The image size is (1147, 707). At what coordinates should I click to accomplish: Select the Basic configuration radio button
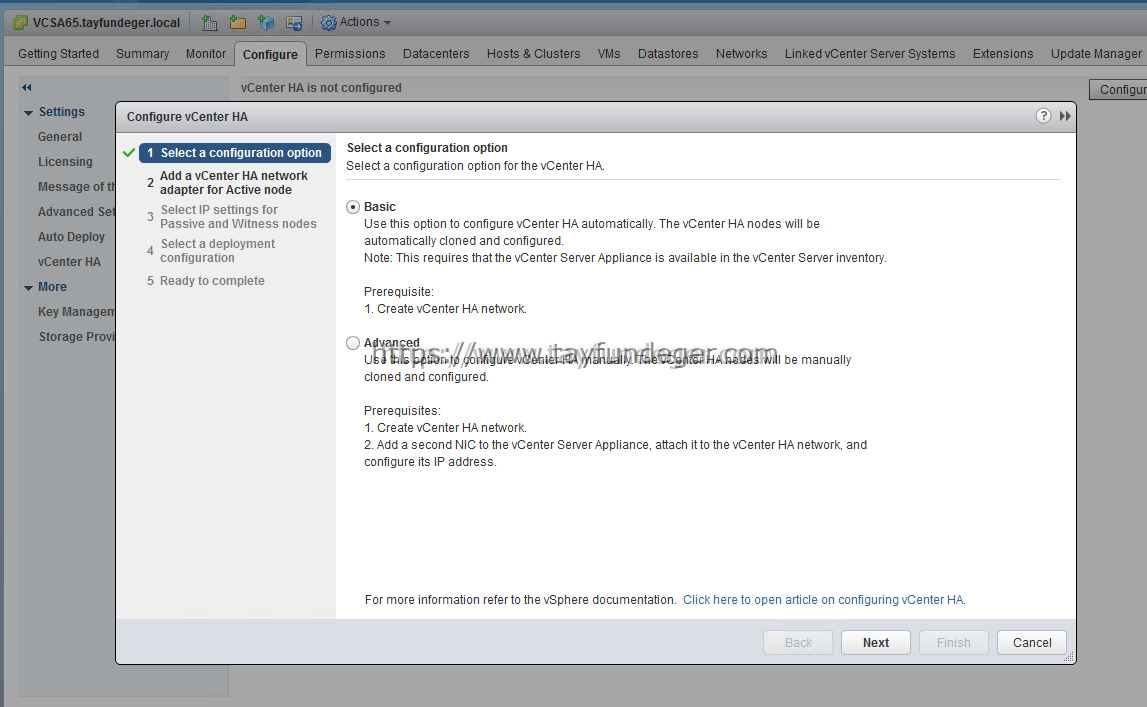[353, 207]
